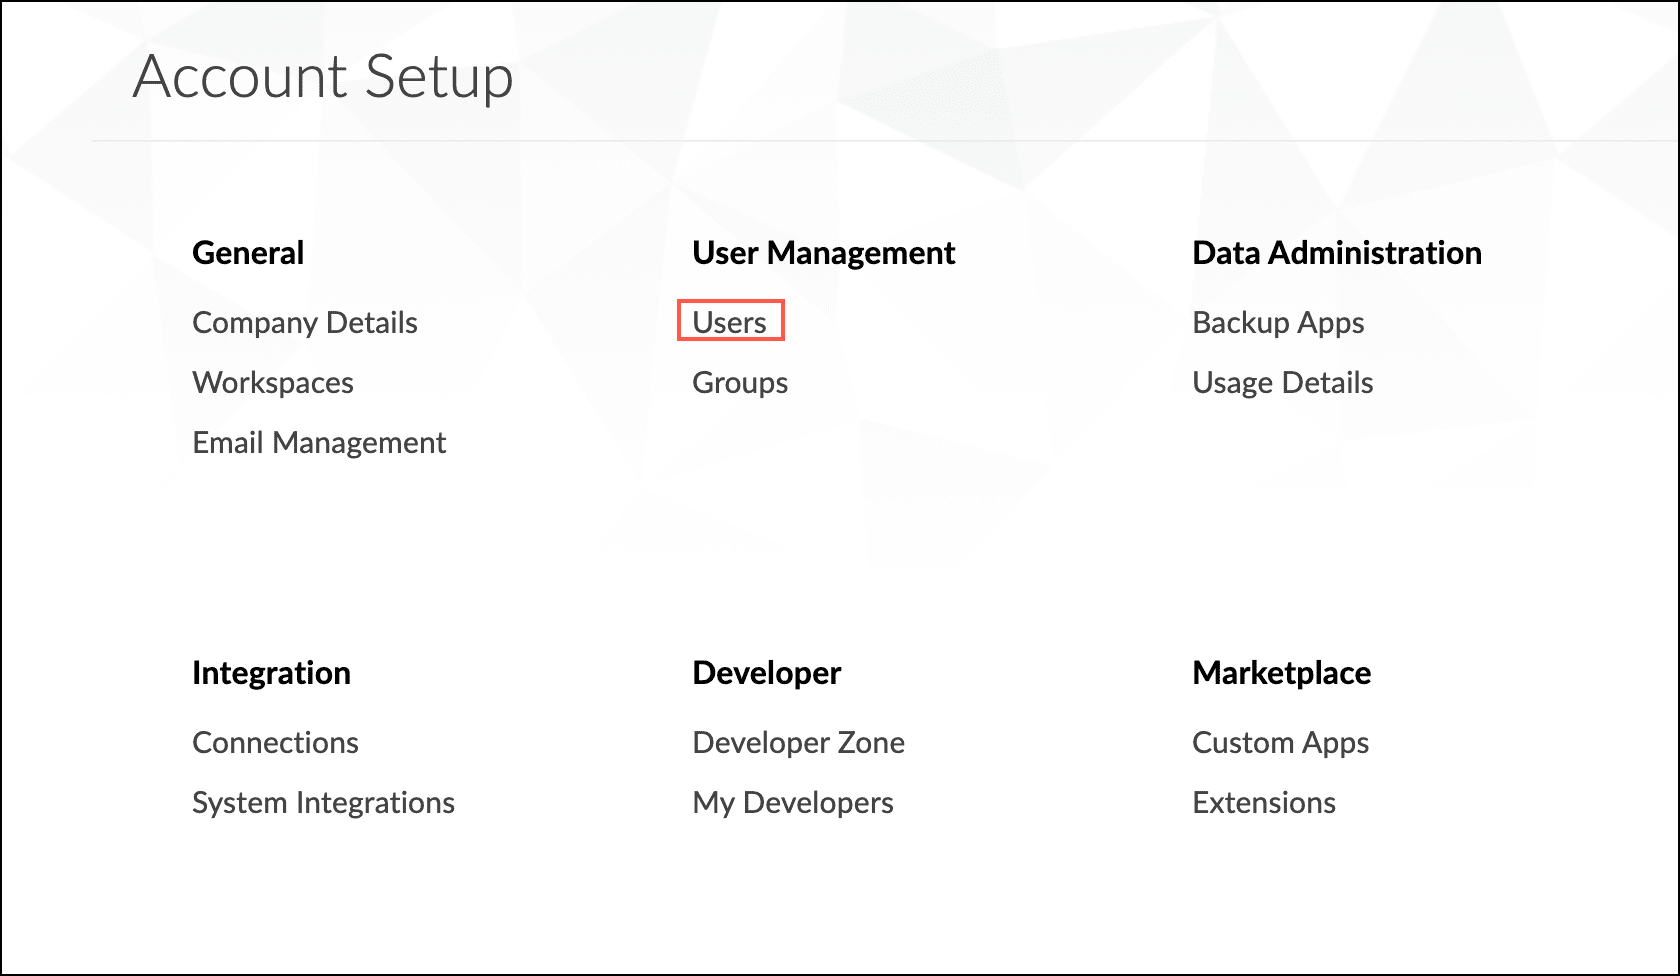
Task: Go to Workspaces settings
Action: (273, 383)
